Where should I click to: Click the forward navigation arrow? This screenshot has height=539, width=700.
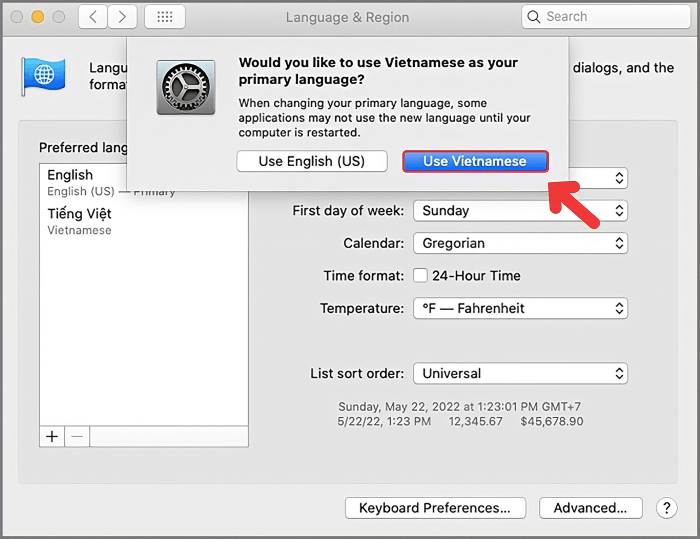pos(122,17)
